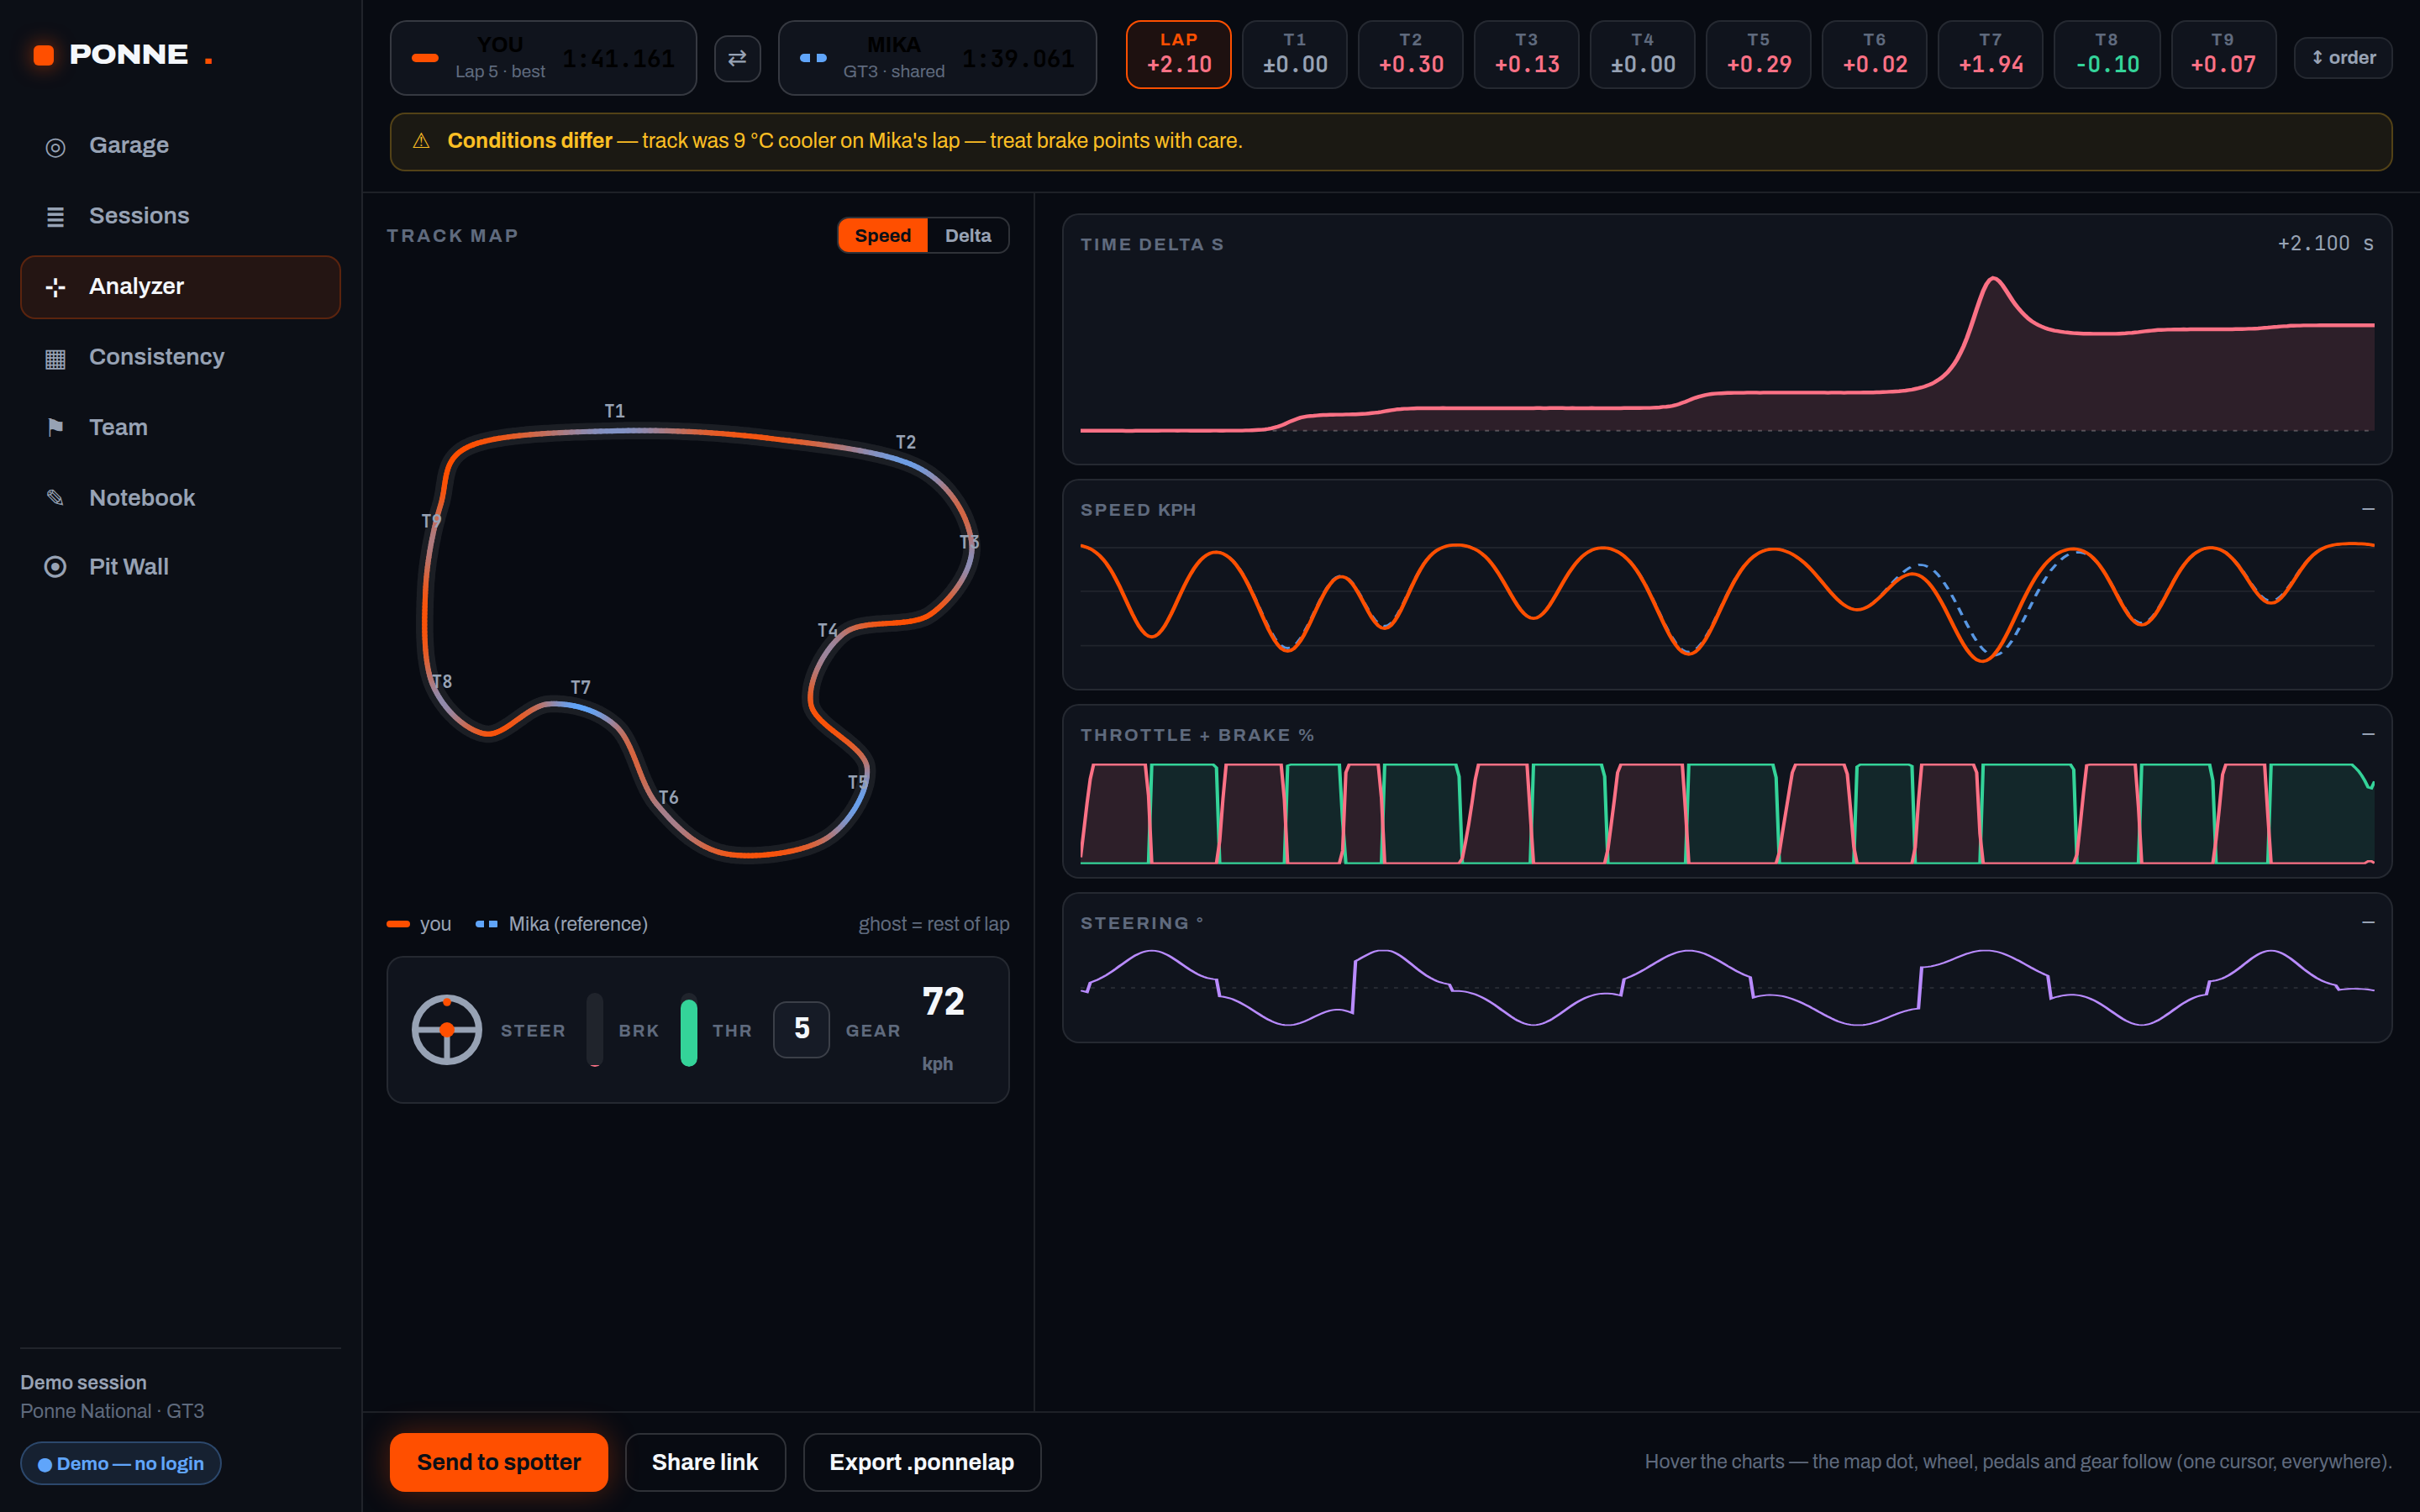Viewport: 2420px width, 1512px height.
Task: Open the MIKA GT3 shared lap selector
Action: [x=937, y=58]
